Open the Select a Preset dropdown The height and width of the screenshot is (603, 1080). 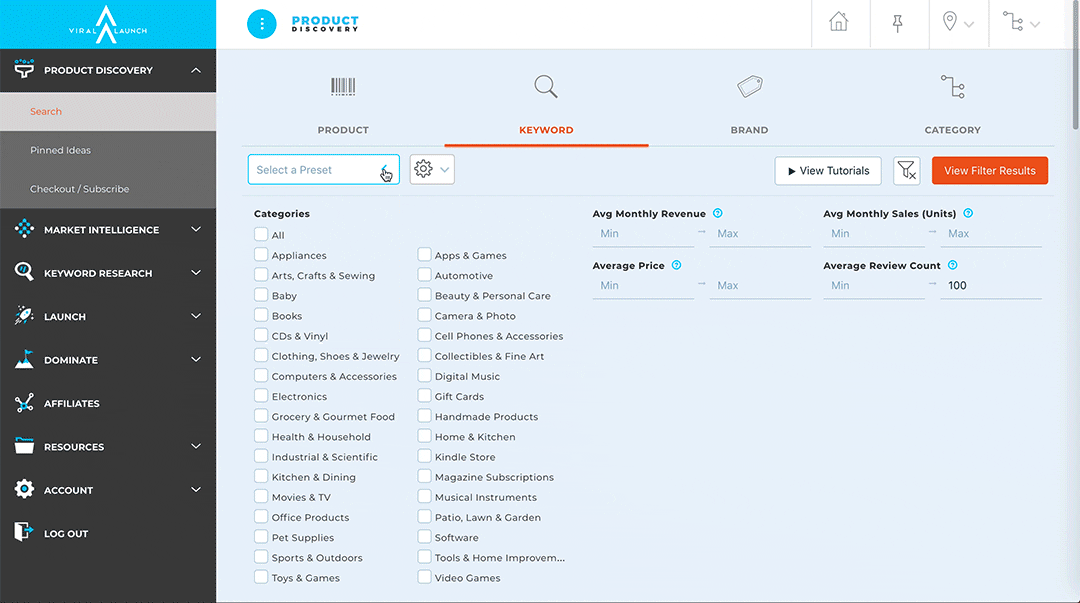pos(323,170)
